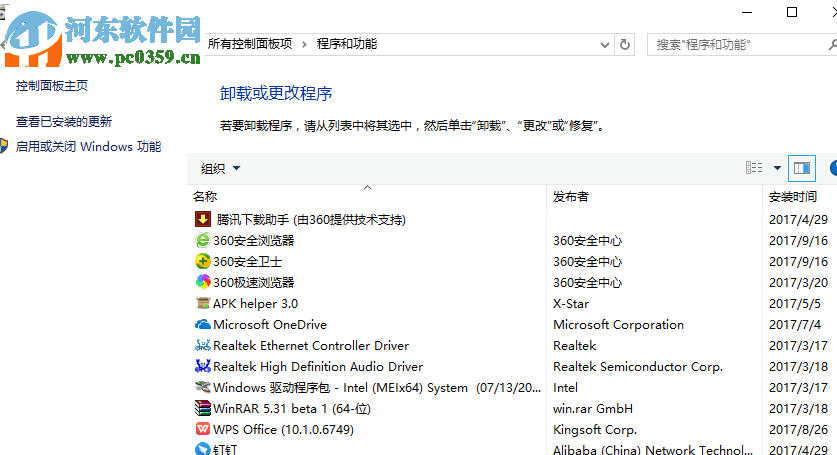Go to 所有控制面板项 in breadcrumb
Image resolution: width=837 pixels, height=455 pixels.
tap(250, 44)
